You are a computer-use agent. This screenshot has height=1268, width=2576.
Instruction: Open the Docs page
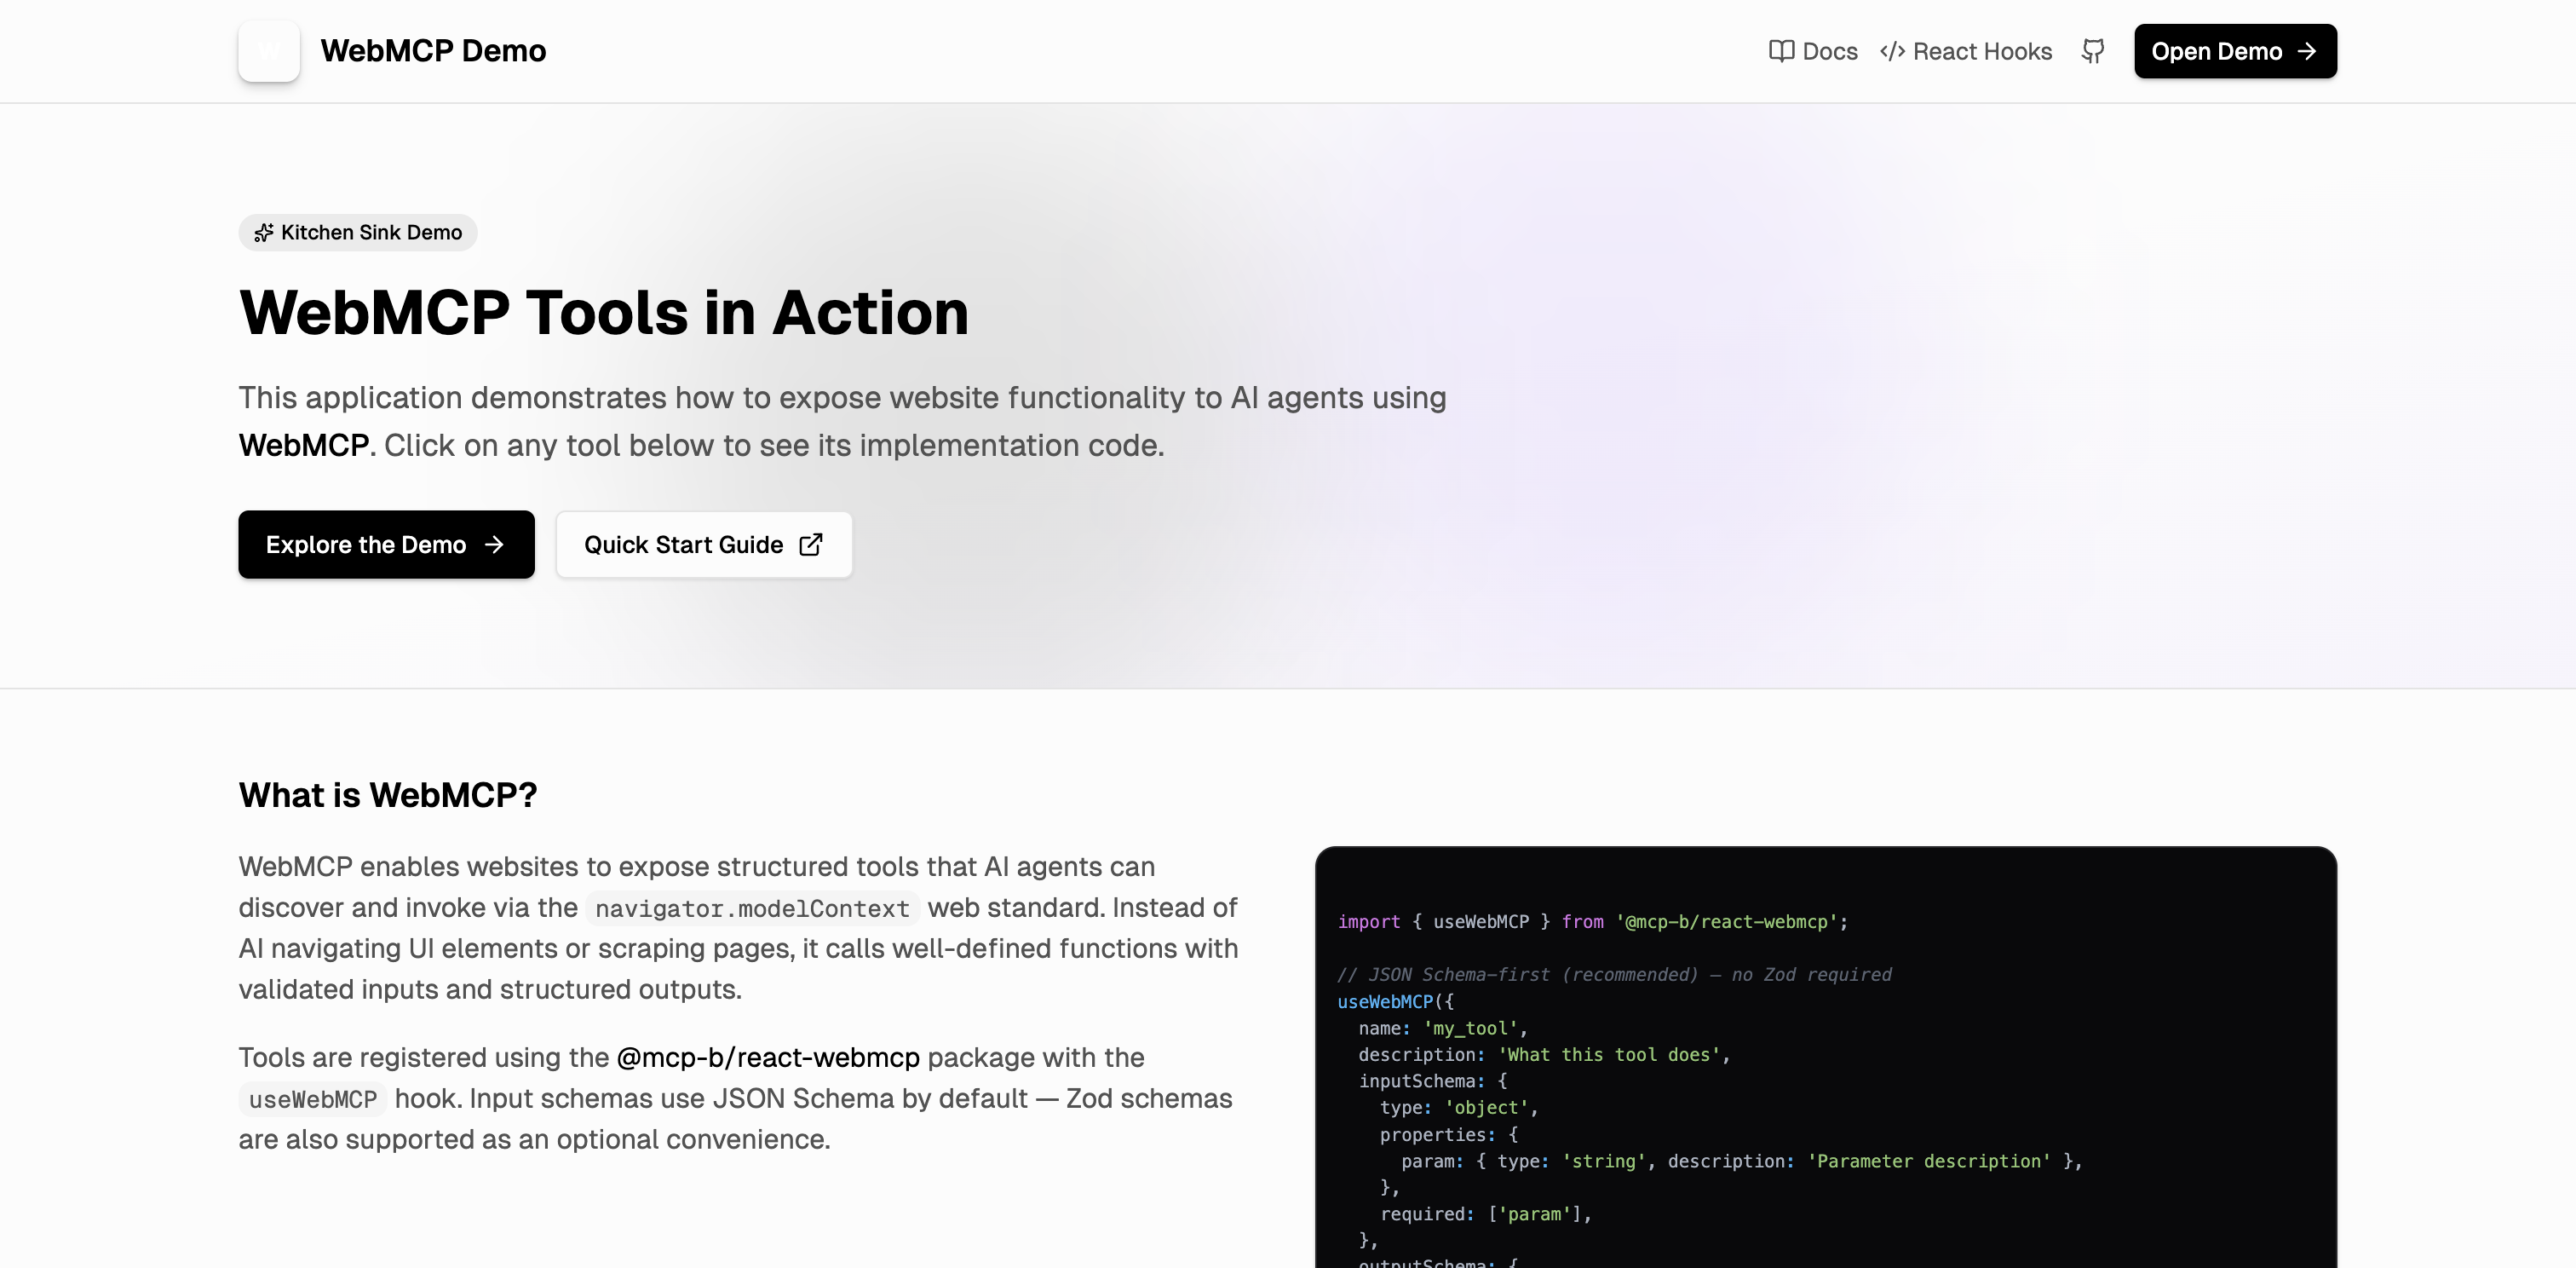pyautogui.click(x=1828, y=51)
